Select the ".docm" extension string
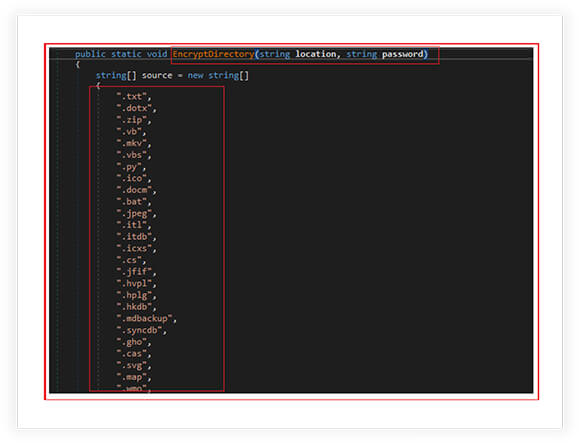 tap(135, 190)
